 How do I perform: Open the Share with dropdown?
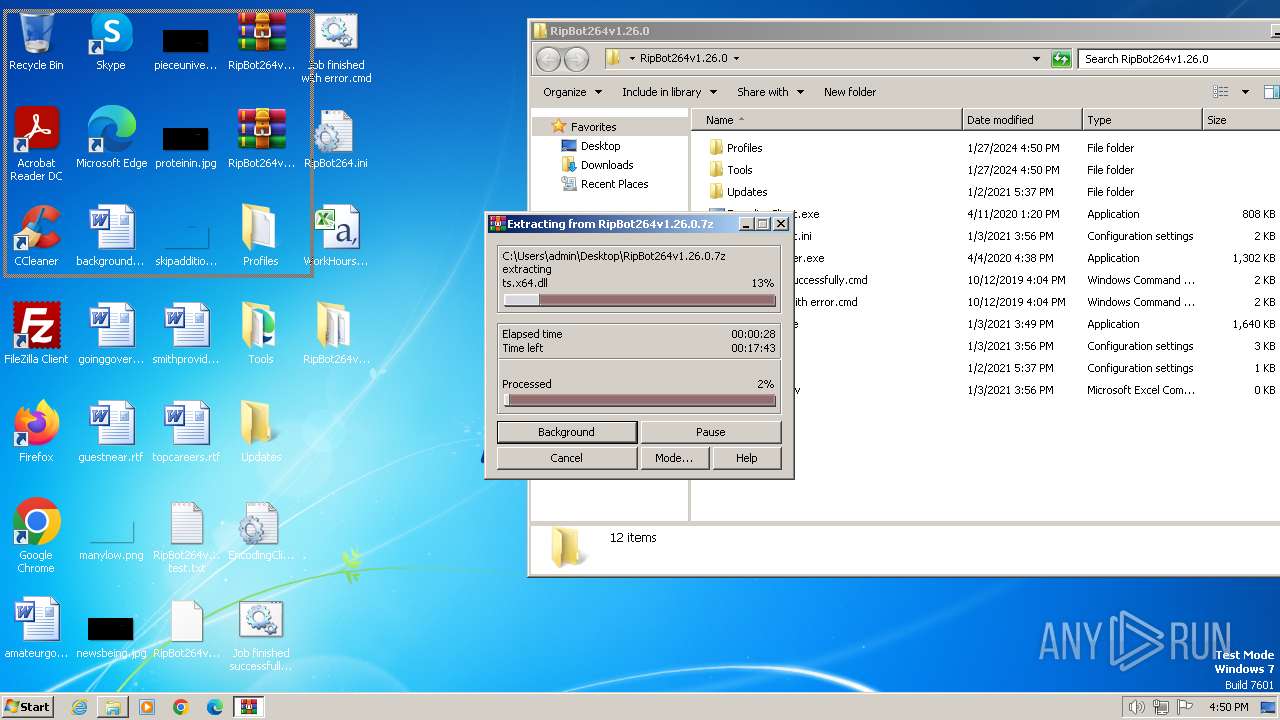pyautogui.click(x=770, y=92)
